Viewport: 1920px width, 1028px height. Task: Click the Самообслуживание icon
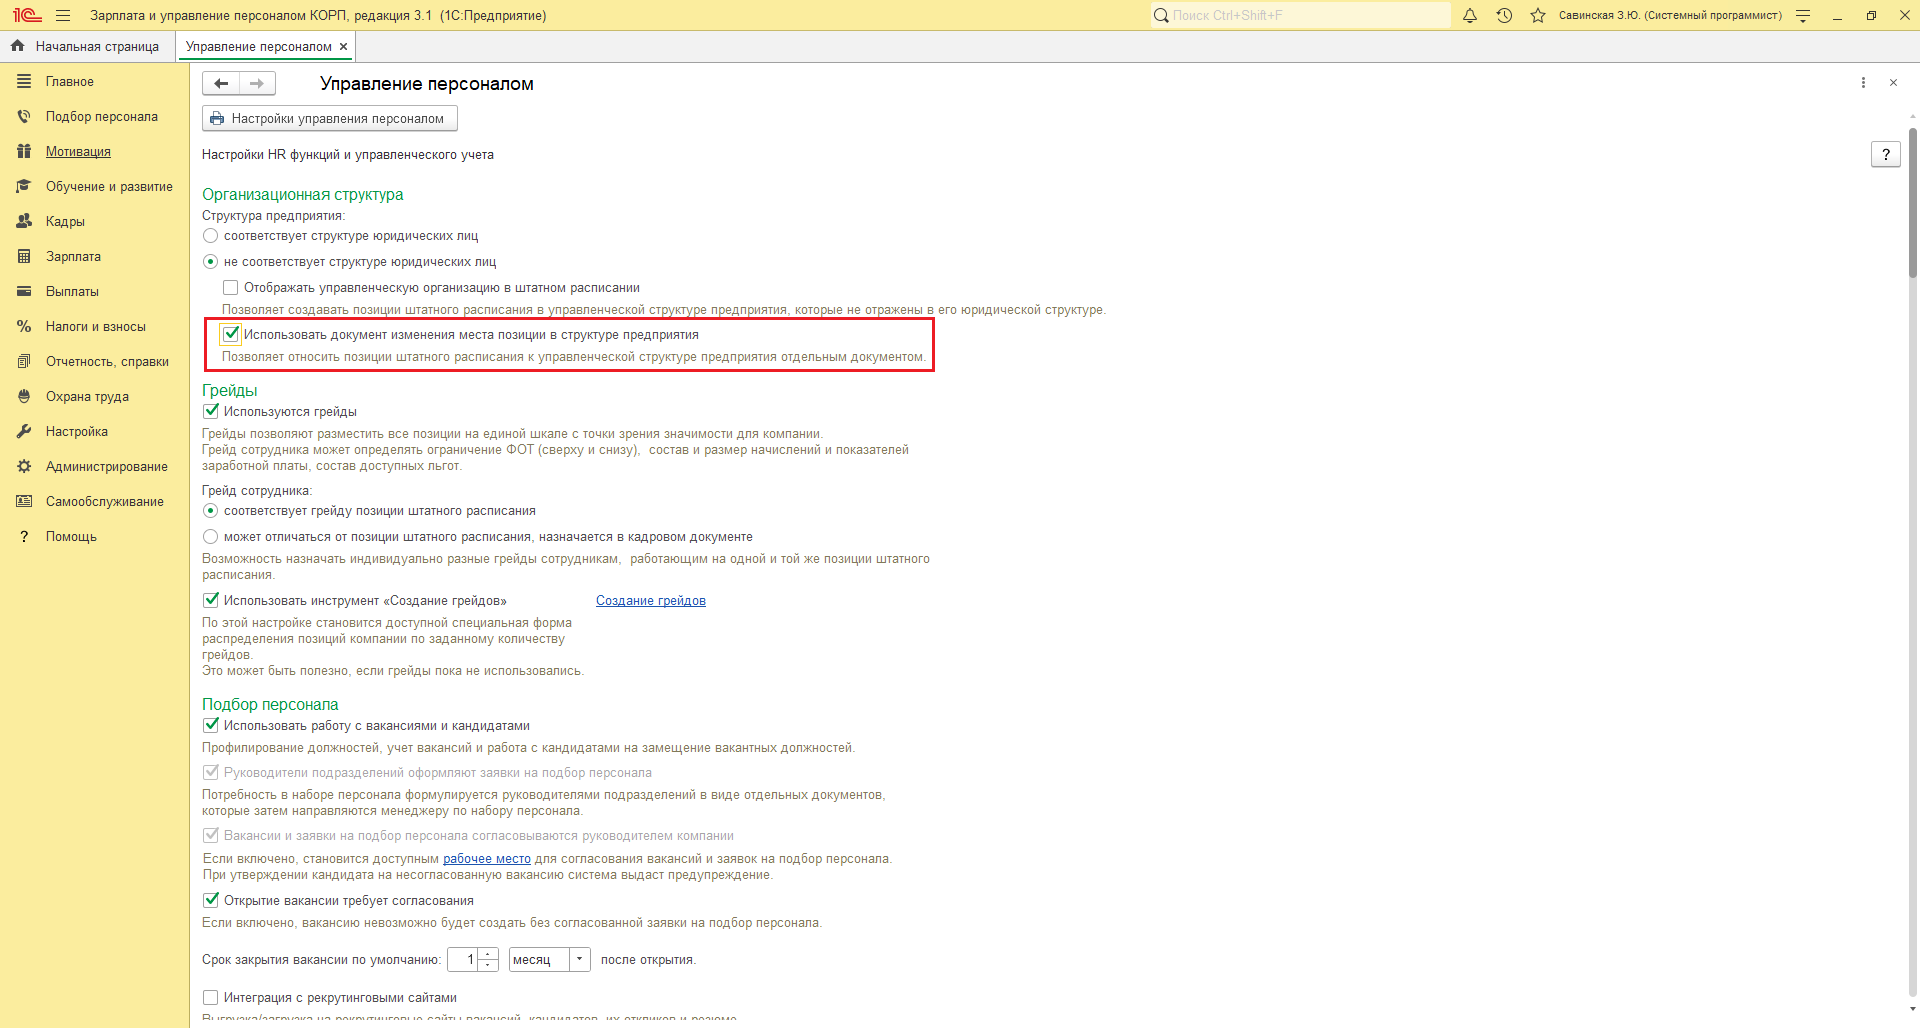point(24,501)
